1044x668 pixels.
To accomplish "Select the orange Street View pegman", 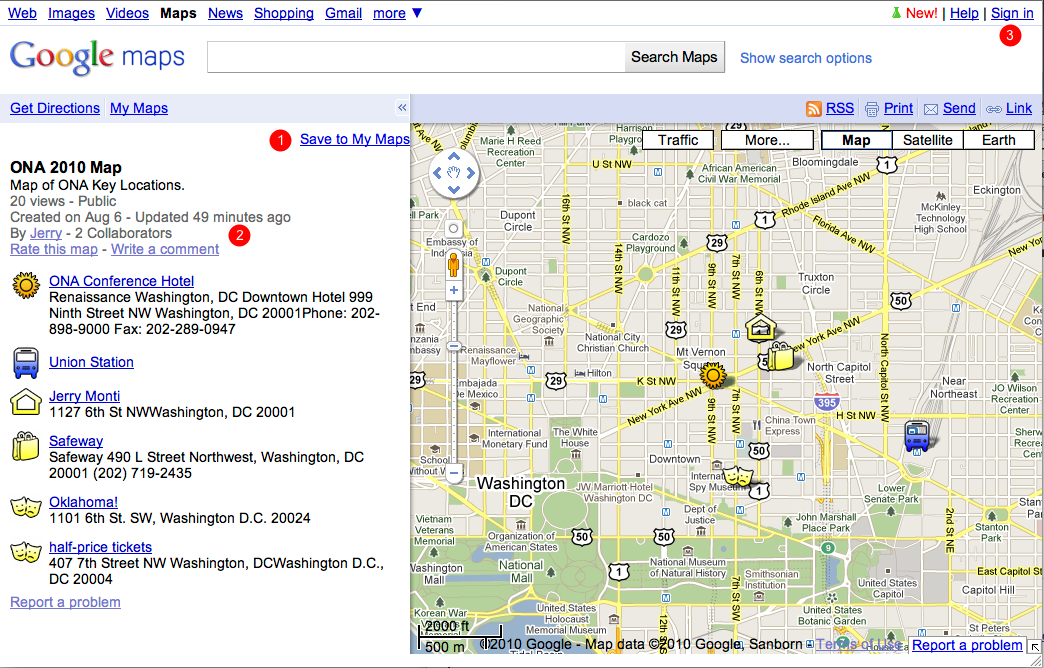I will tap(453, 264).
